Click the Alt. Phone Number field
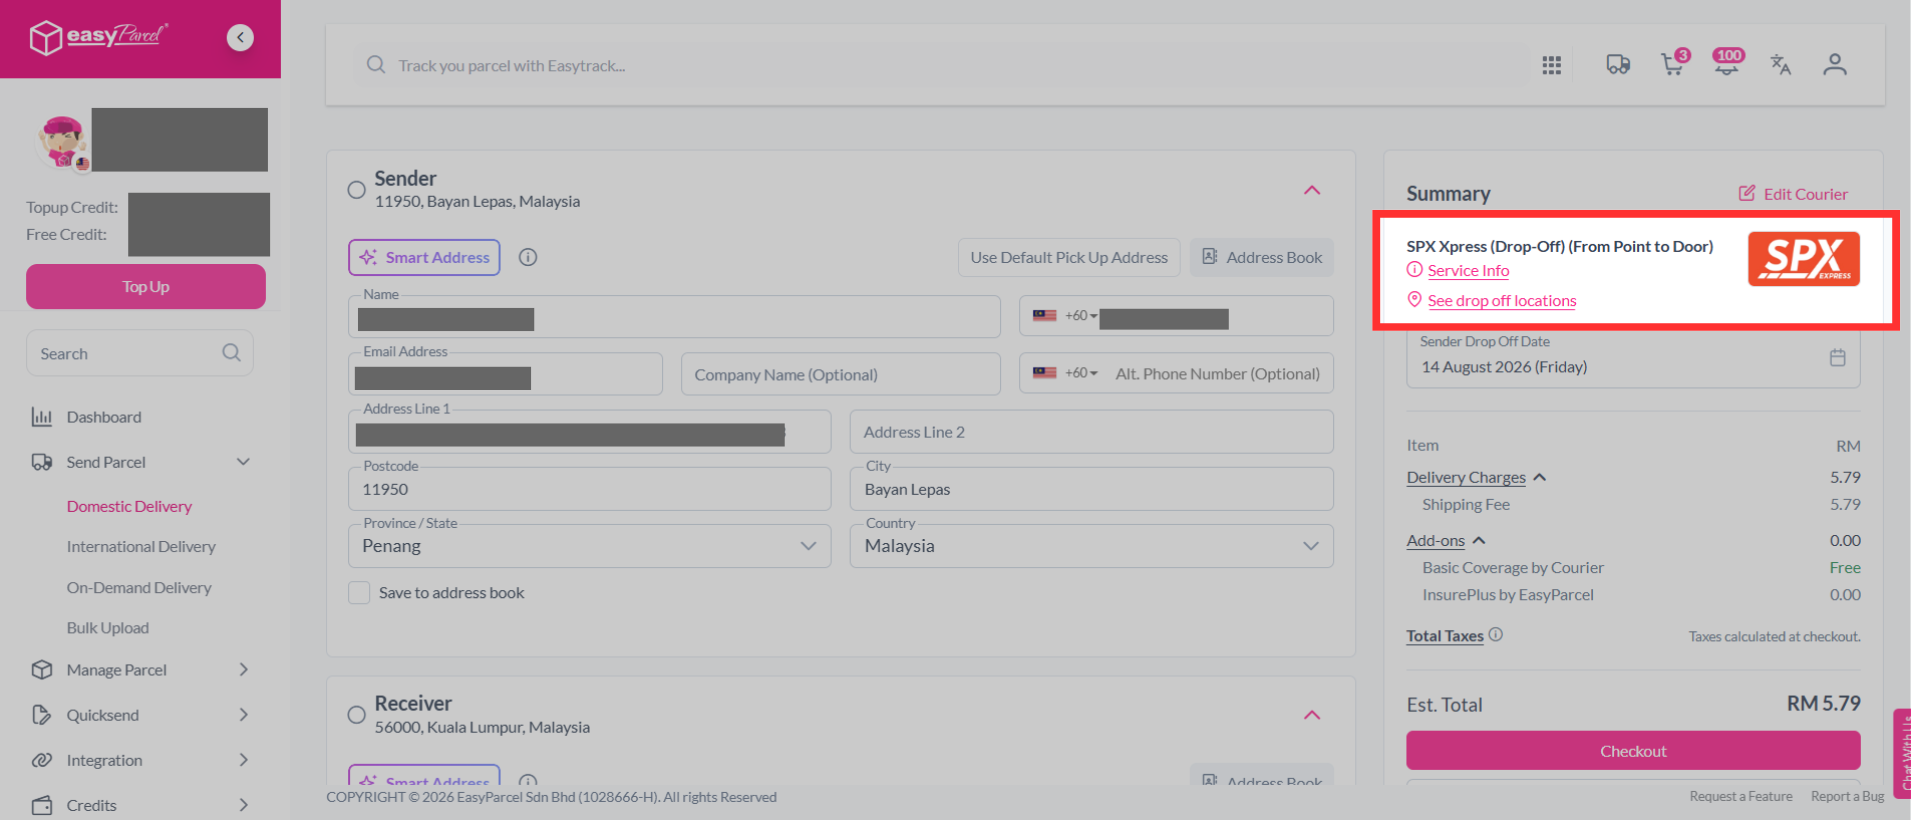Screen dimensions: 1911x820 point(1217,374)
